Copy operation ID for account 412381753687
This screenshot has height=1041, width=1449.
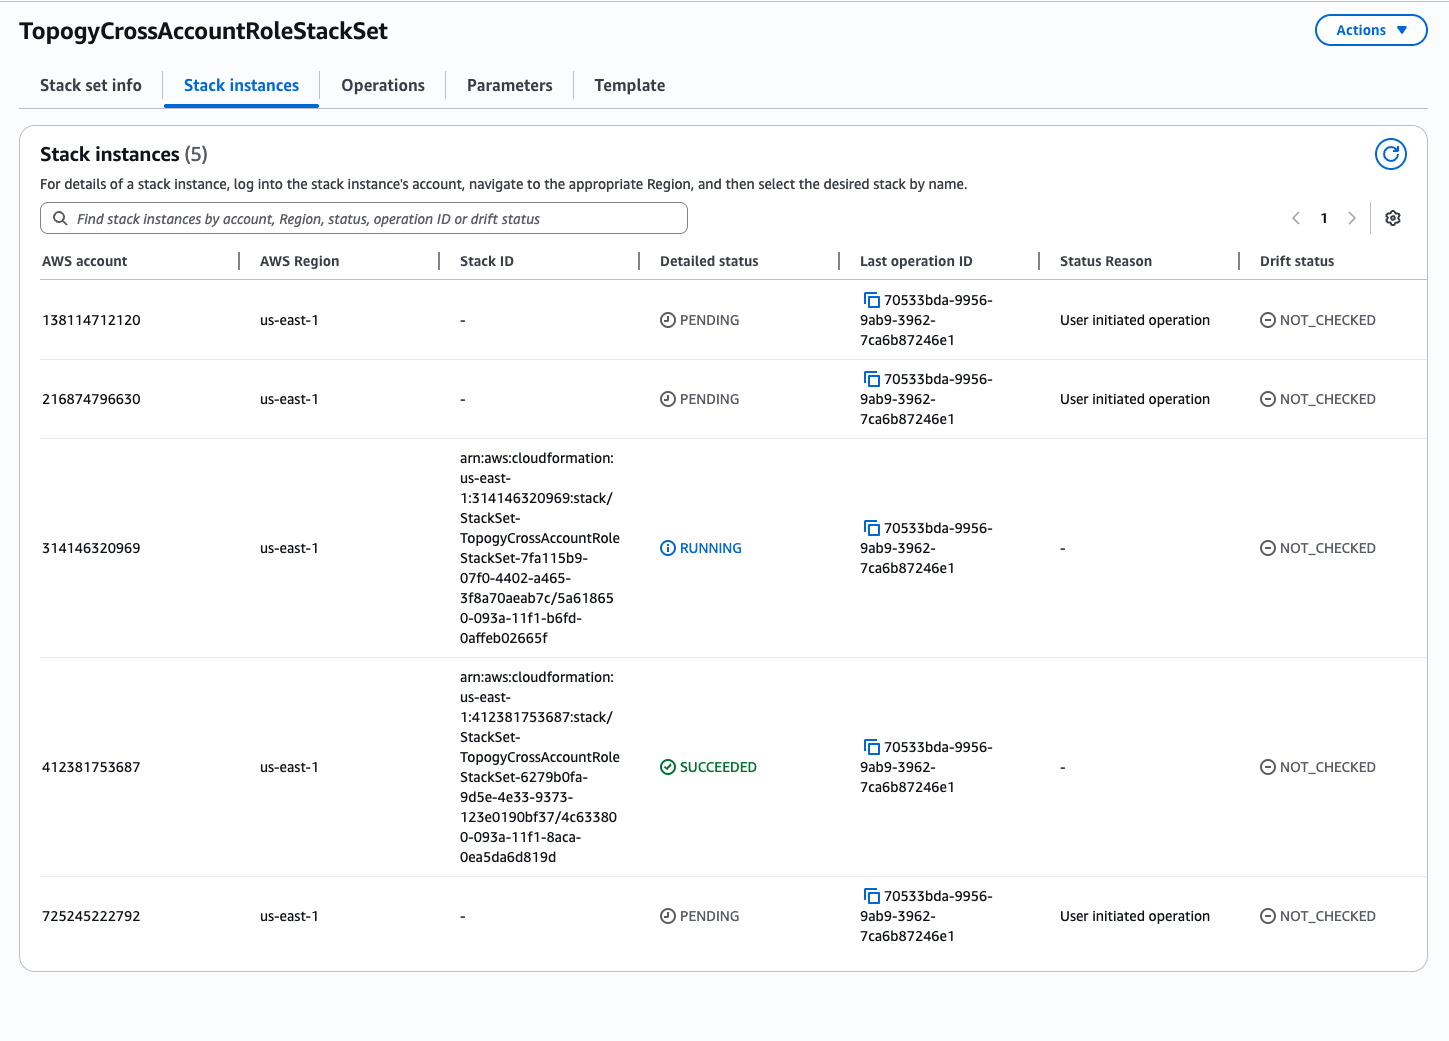point(871,747)
